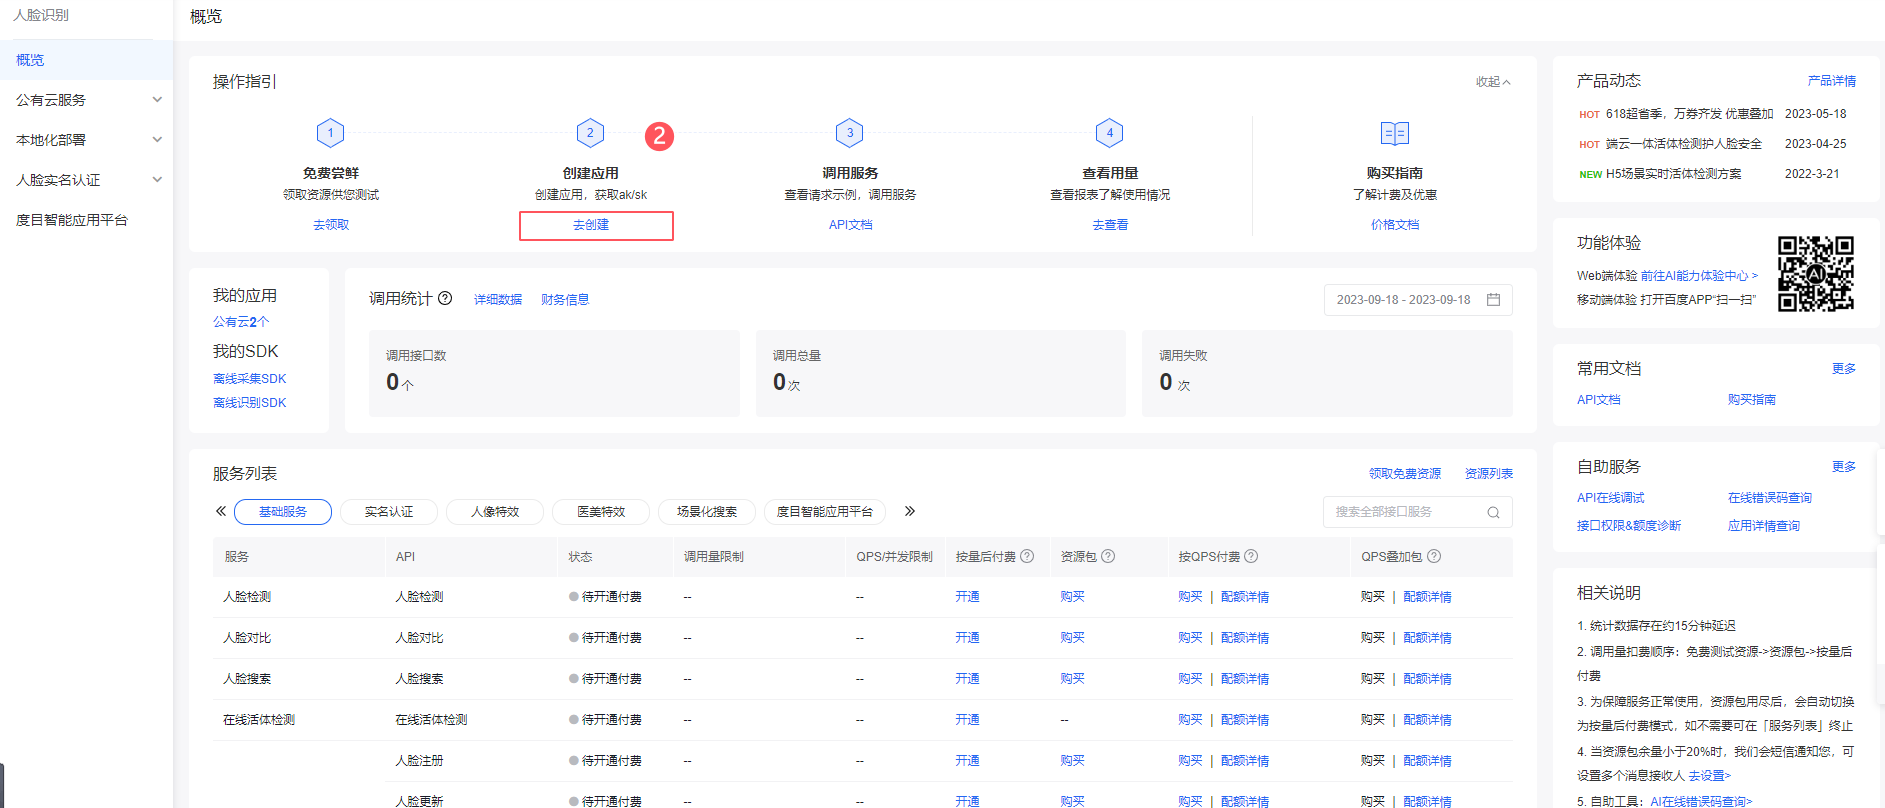This screenshot has height=808, width=1885.
Task: Open the 端云一体活体检测护人脸安全 news item
Action: tap(1684, 144)
